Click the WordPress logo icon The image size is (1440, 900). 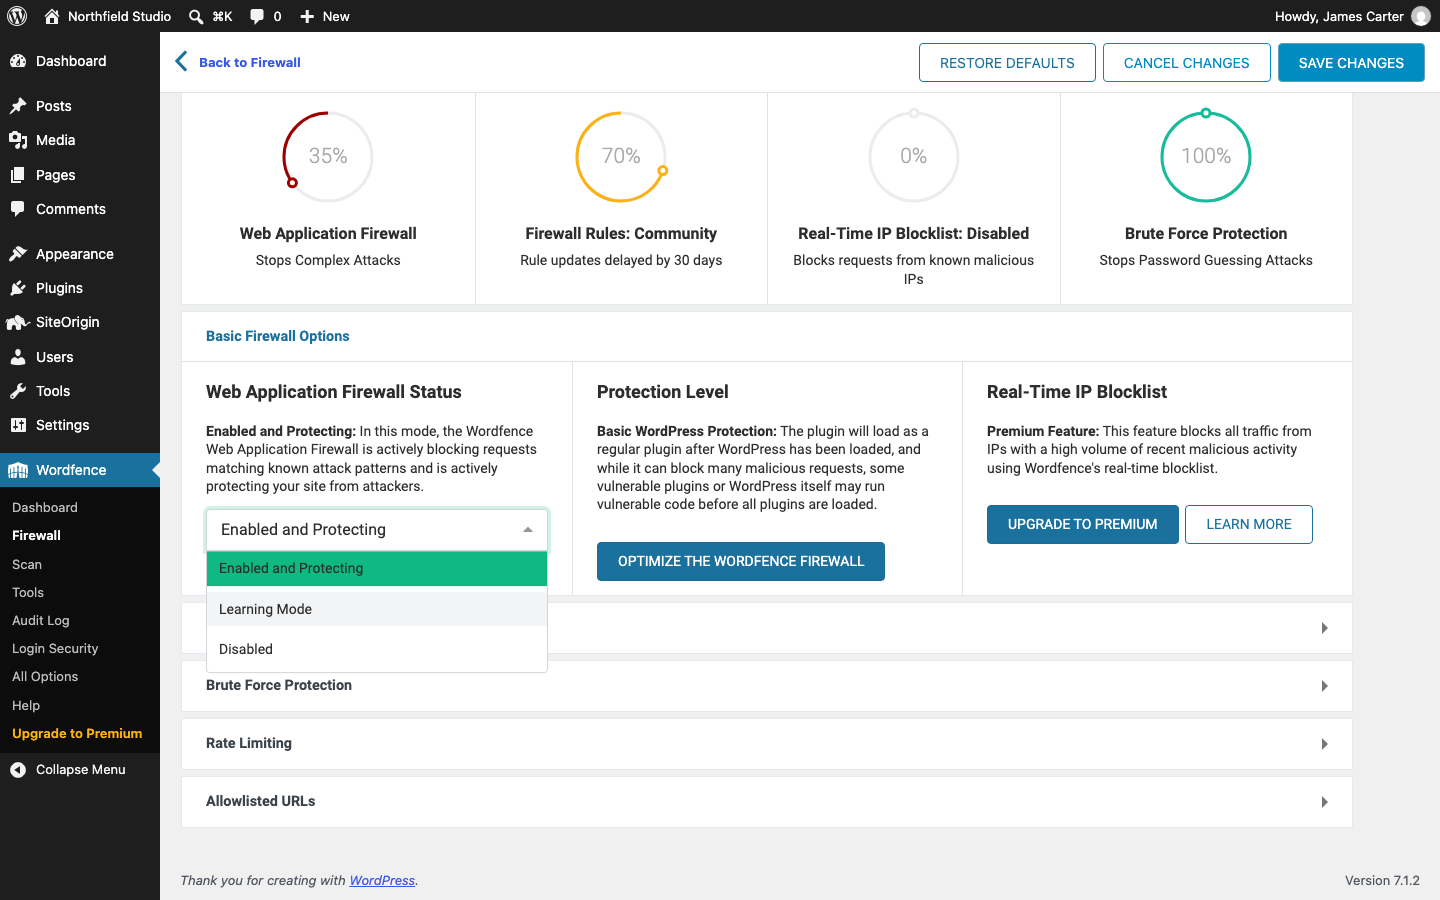pyautogui.click(x=17, y=16)
